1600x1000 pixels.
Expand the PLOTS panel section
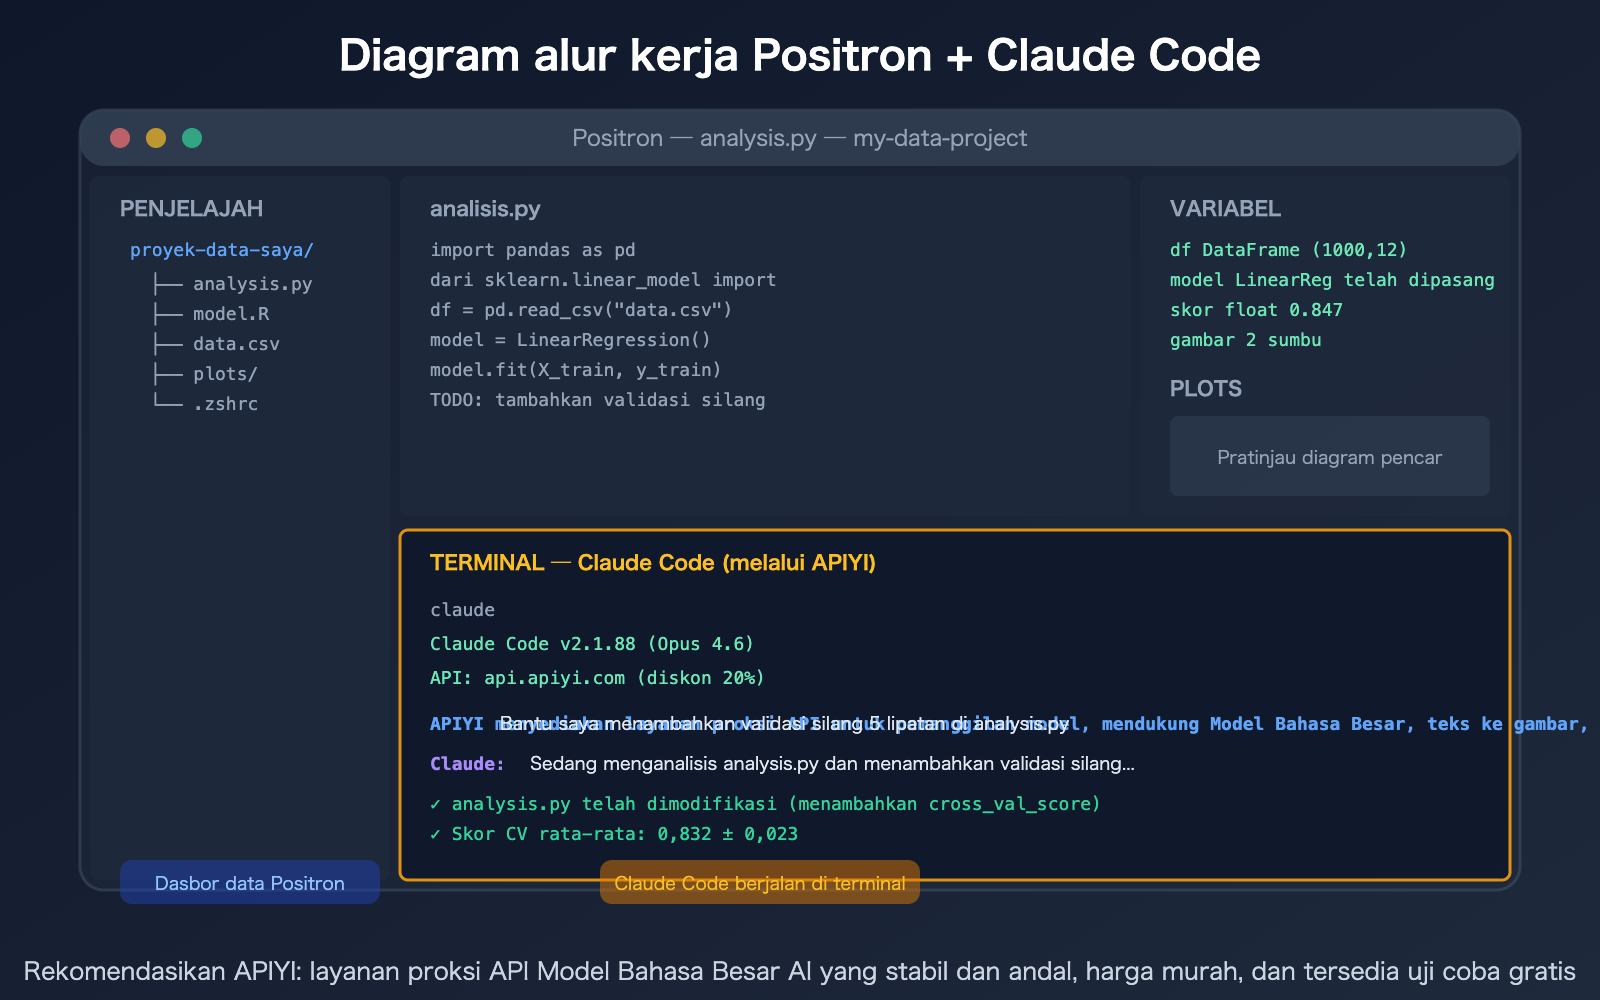click(x=1205, y=388)
